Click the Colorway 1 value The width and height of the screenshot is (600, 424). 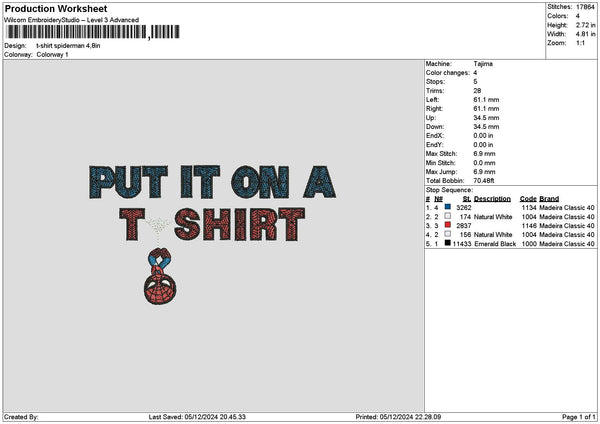point(53,54)
